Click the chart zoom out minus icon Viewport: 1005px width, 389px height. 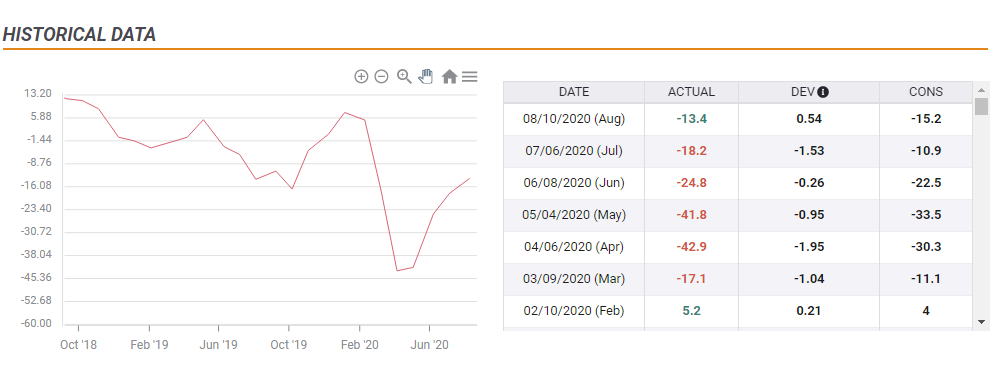pos(381,77)
